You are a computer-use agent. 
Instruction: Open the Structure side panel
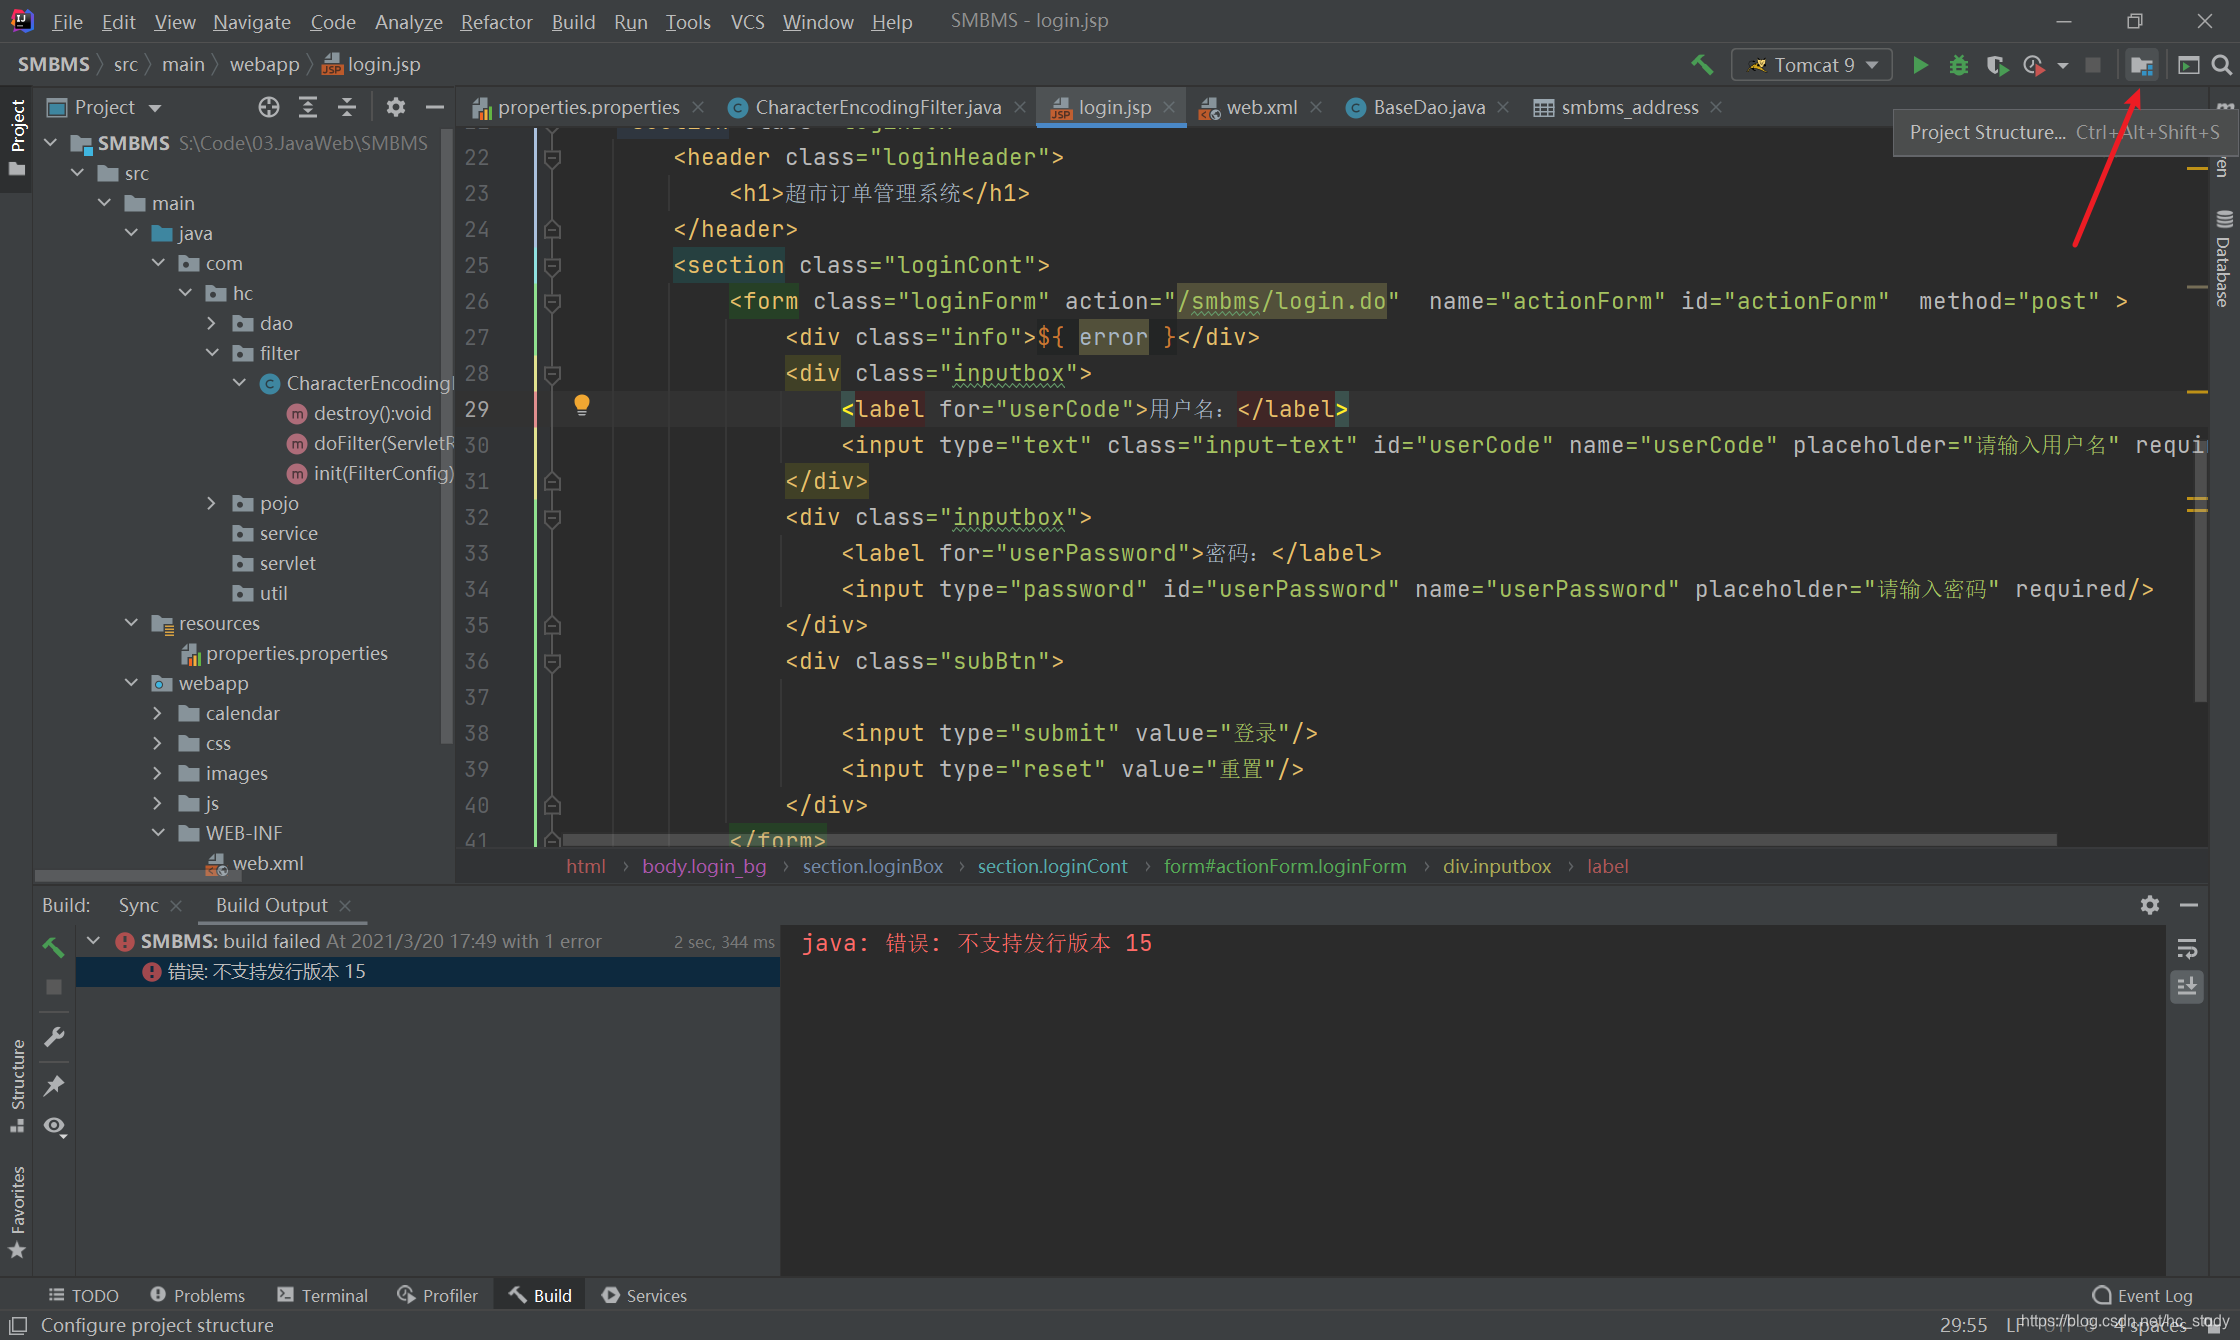17,1085
